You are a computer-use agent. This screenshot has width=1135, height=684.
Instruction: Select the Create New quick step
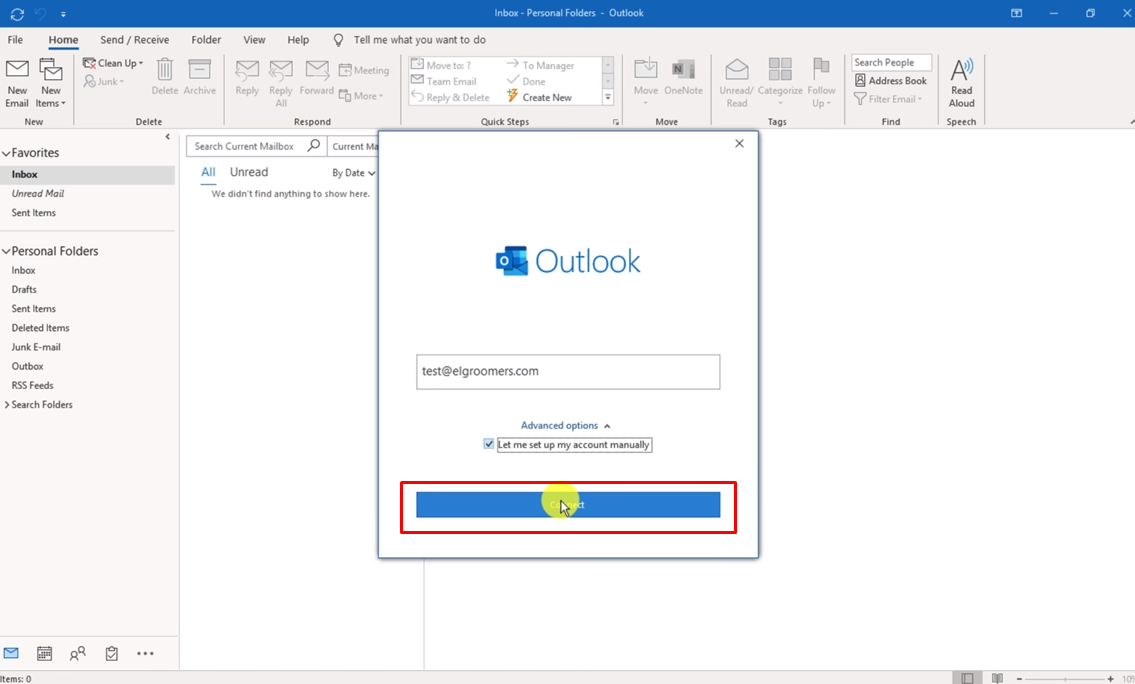tap(539, 97)
